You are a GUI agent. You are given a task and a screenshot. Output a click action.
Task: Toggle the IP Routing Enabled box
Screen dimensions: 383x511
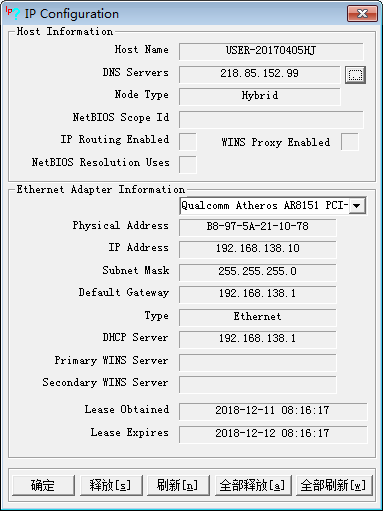(188, 142)
